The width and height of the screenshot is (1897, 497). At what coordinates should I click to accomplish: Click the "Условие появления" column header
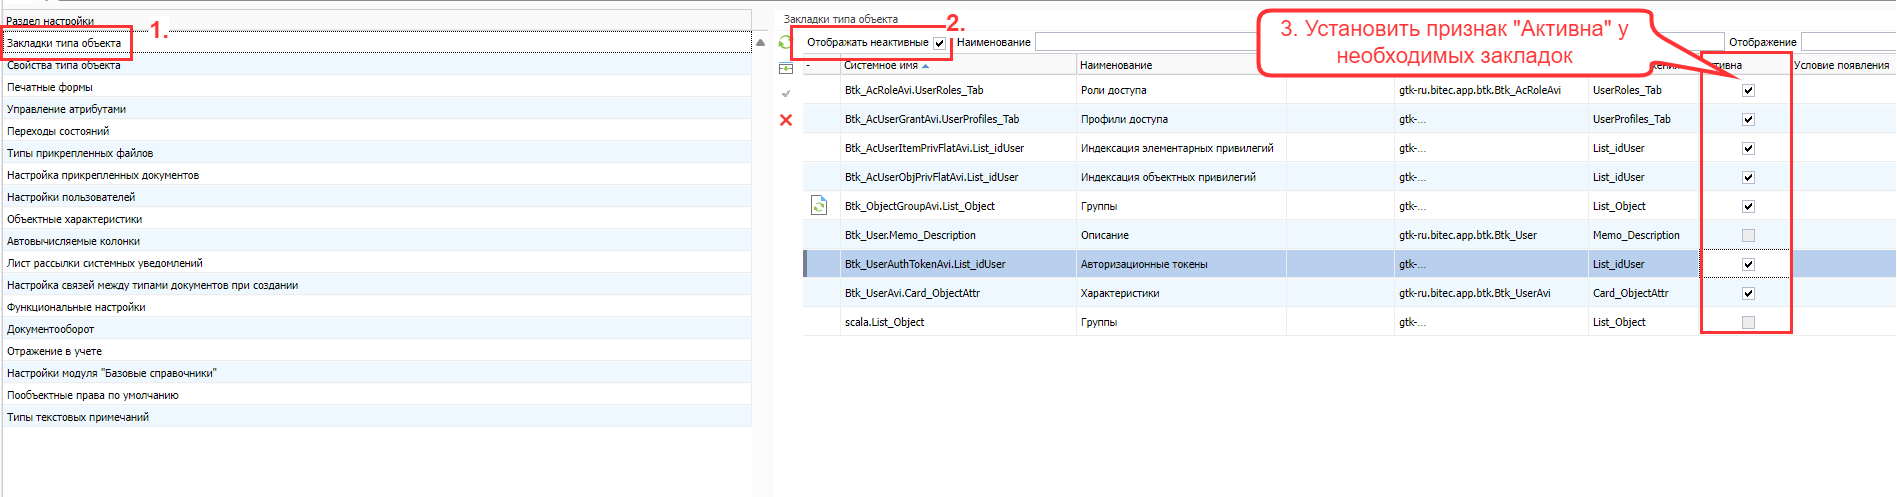[x=1841, y=66]
